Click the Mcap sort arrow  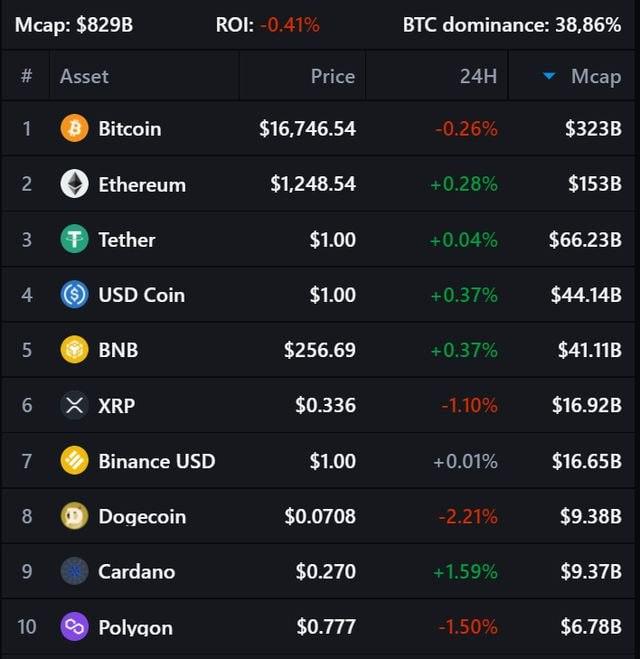(x=549, y=76)
